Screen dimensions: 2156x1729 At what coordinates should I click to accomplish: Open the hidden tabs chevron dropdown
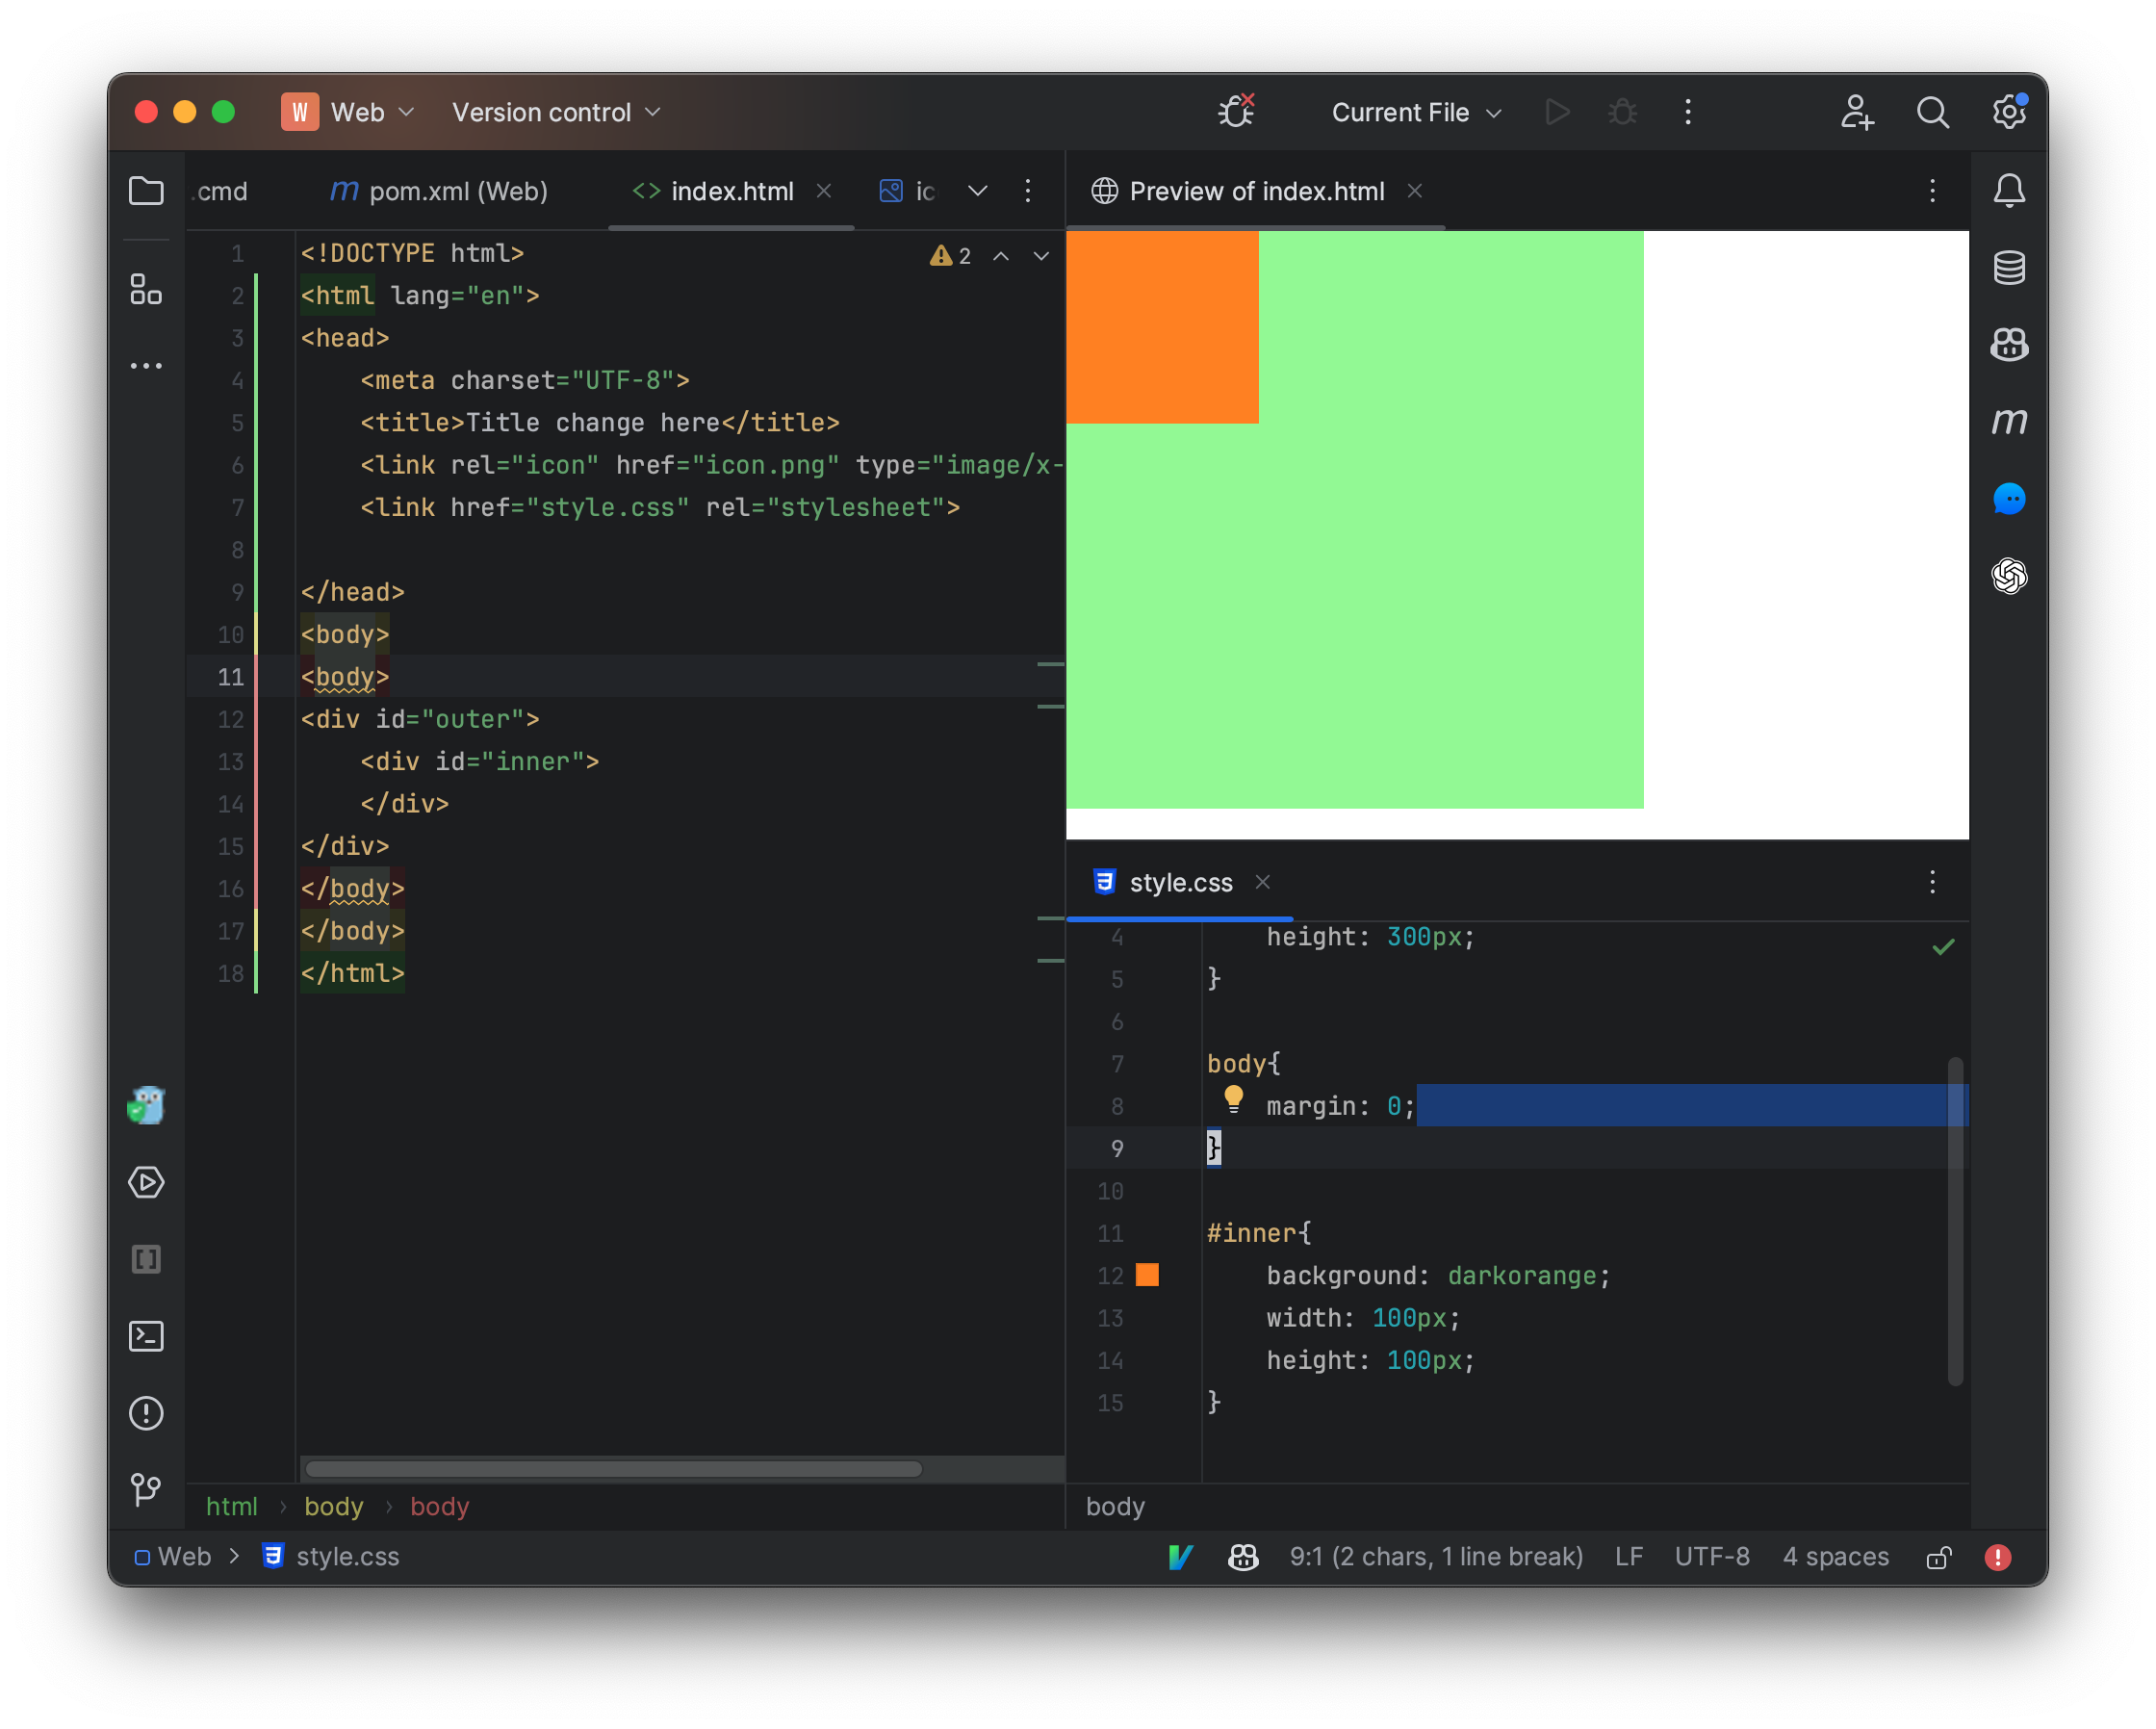pos(977,191)
